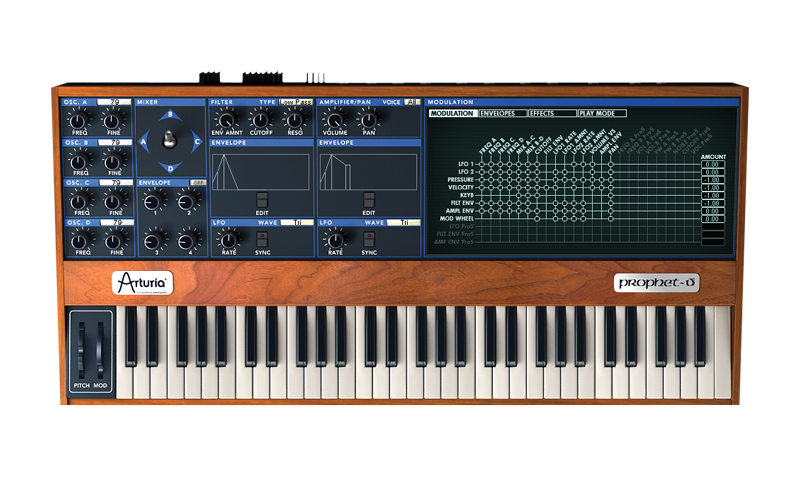The width and height of the screenshot is (800, 478).
Task: Click the OSC. D FREQ knob
Action: [x=81, y=242]
